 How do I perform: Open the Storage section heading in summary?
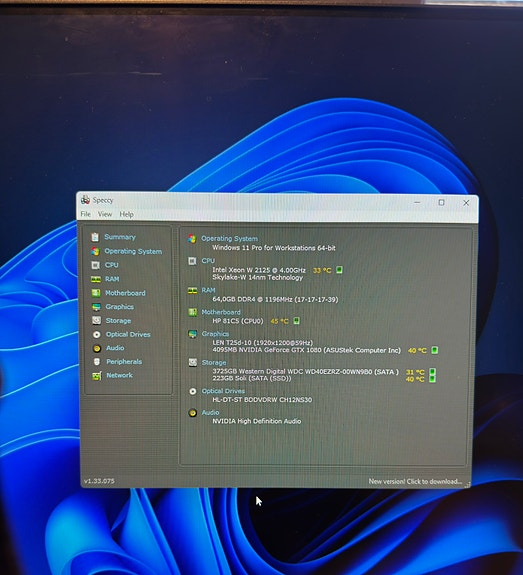[214, 363]
